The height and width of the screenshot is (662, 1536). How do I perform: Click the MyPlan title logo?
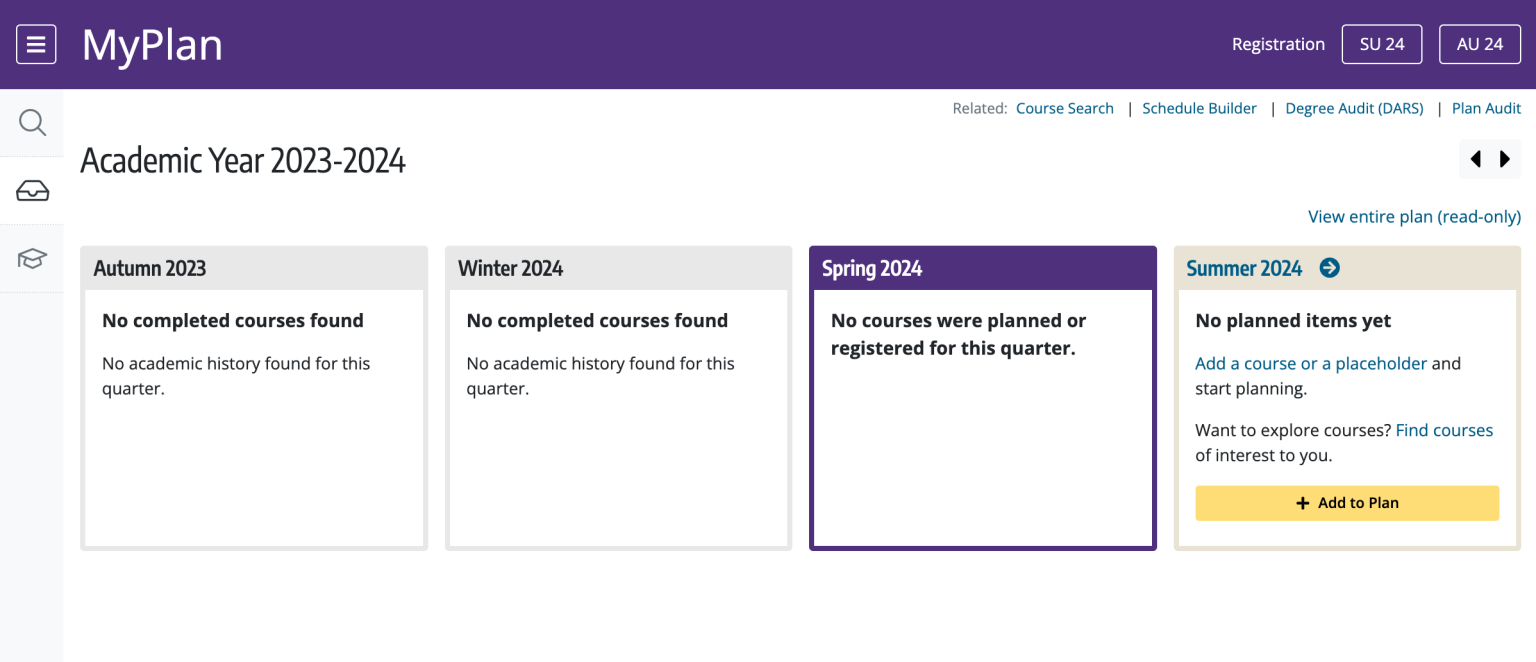152,45
